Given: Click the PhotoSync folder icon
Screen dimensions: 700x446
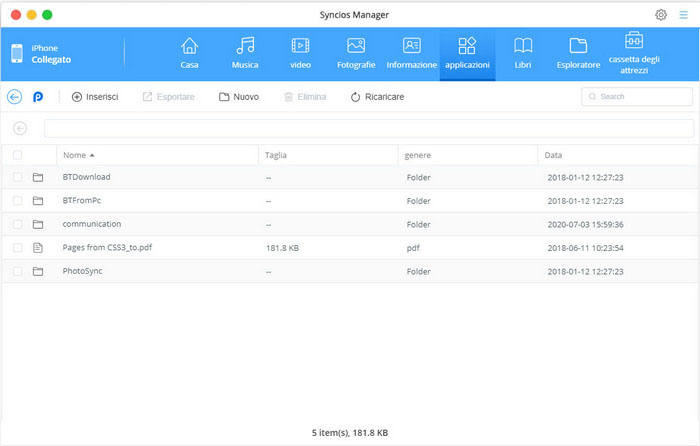Looking at the screenshot, I should click(x=38, y=271).
